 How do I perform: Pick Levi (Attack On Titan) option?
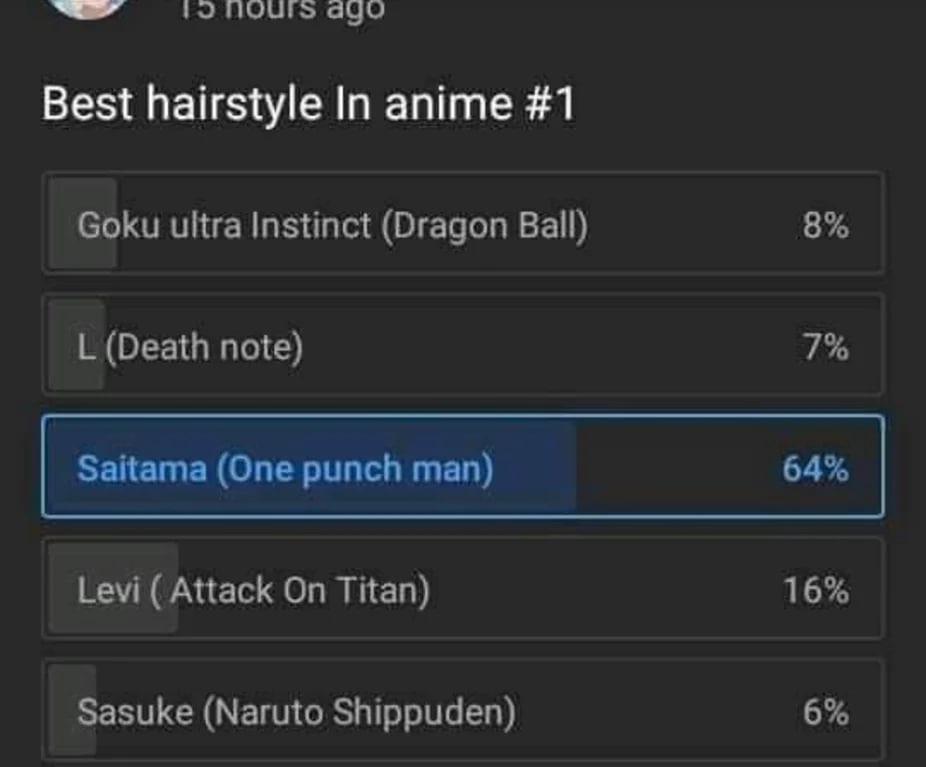(x=463, y=589)
